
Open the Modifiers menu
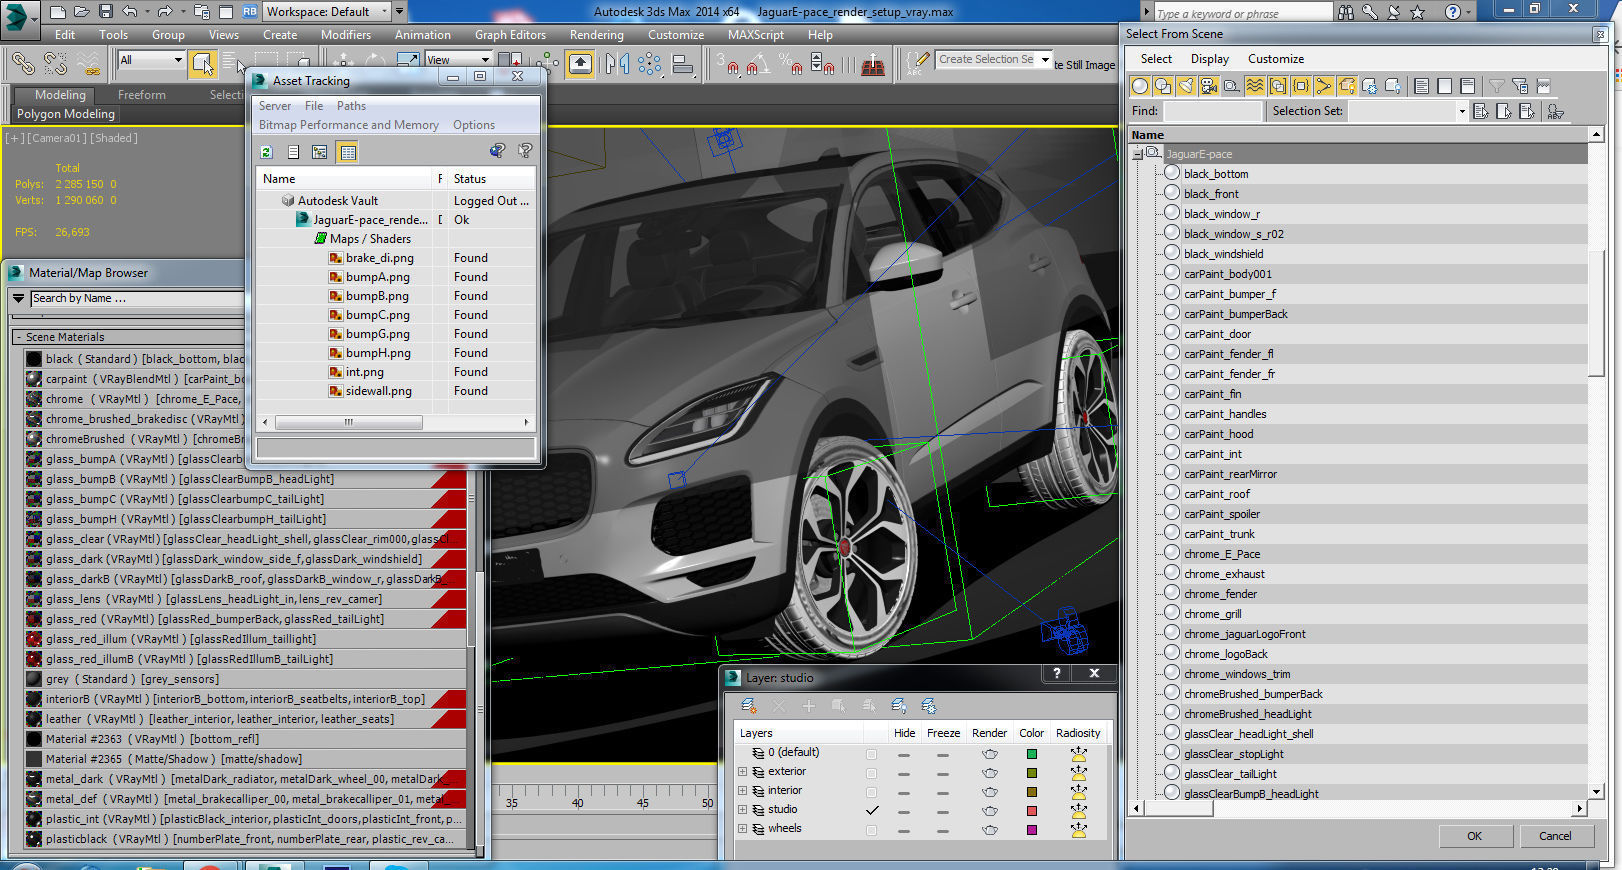(x=345, y=35)
